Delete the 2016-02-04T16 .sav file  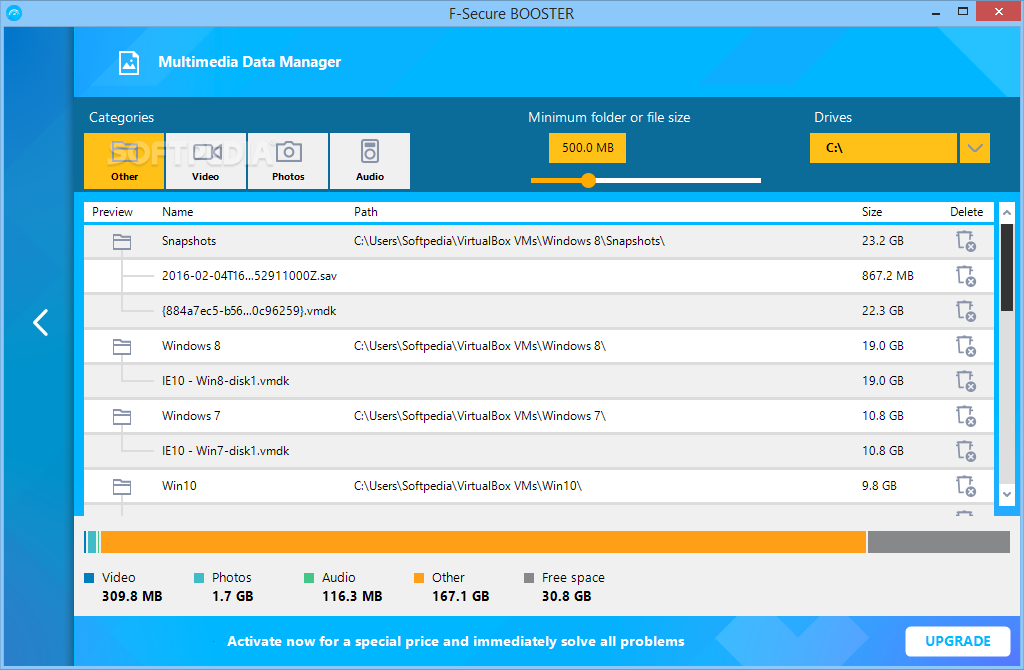pyautogui.click(x=966, y=276)
